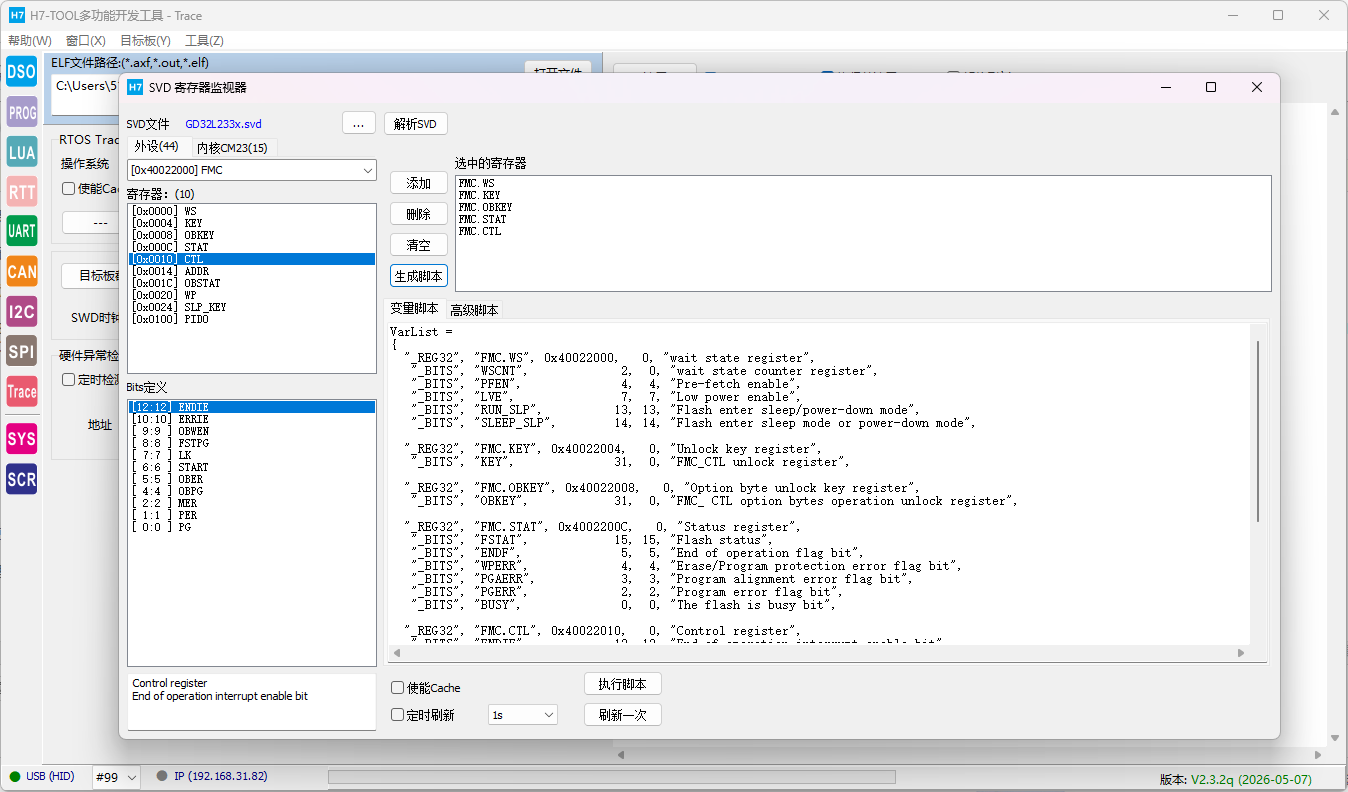Select the [0x0020] WP register
The width and height of the screenshot is (1348, 792).
tap(252, 295)
